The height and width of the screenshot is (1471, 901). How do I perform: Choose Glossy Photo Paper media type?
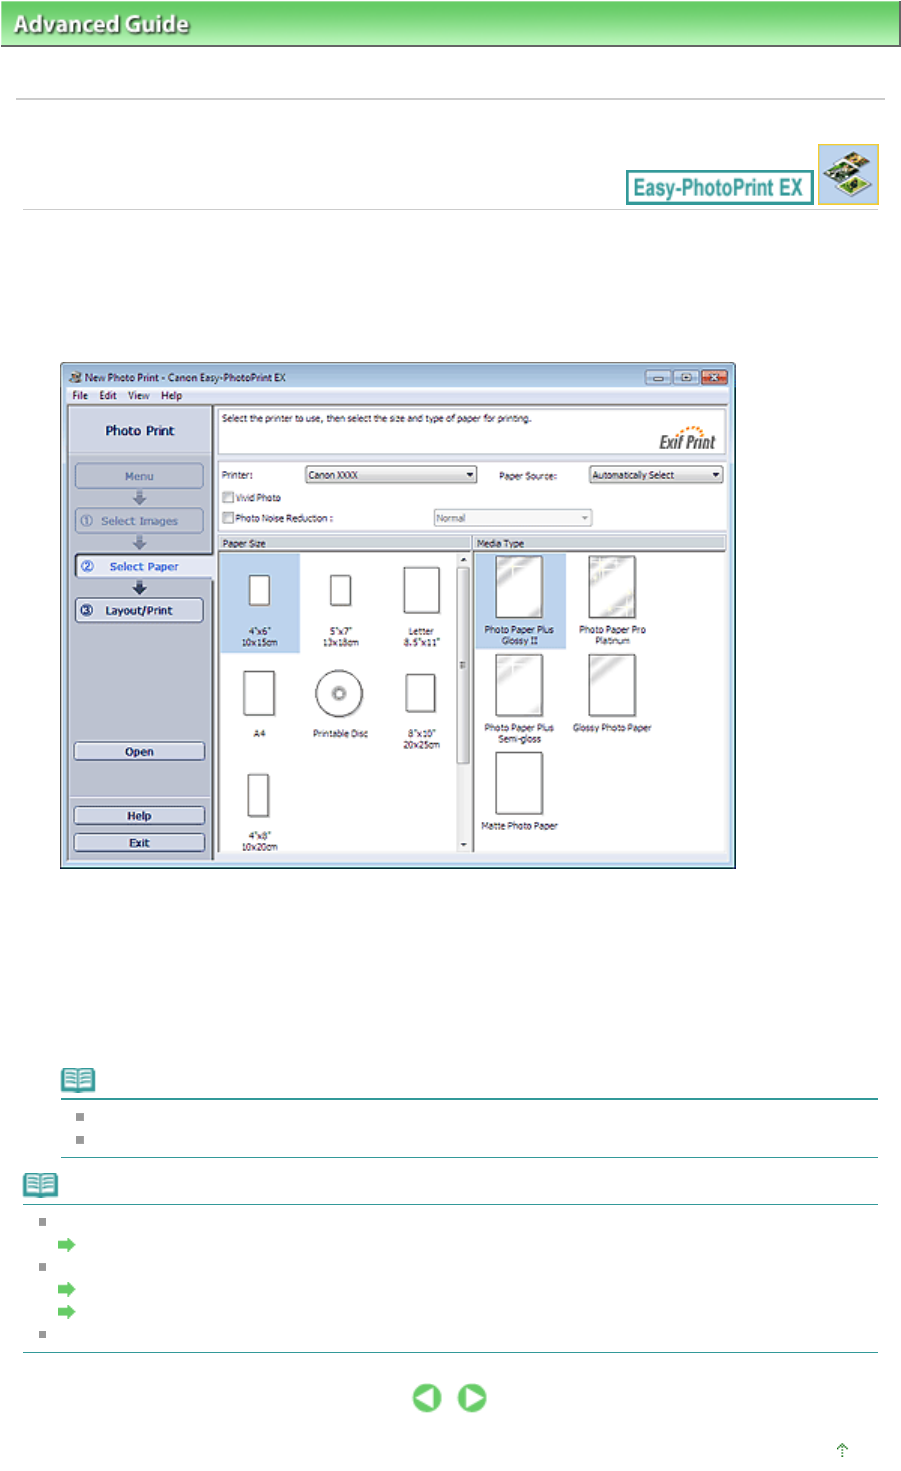pos(612,686)
